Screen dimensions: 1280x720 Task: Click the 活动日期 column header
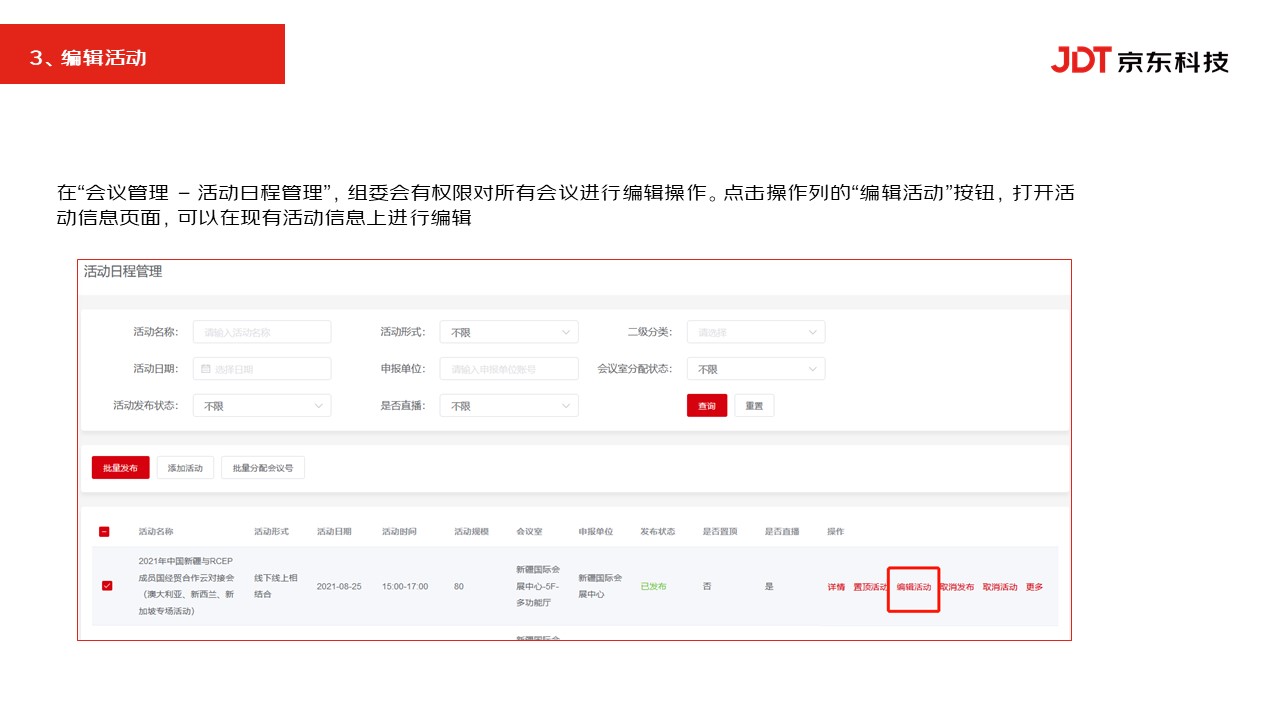coord(335,532)
